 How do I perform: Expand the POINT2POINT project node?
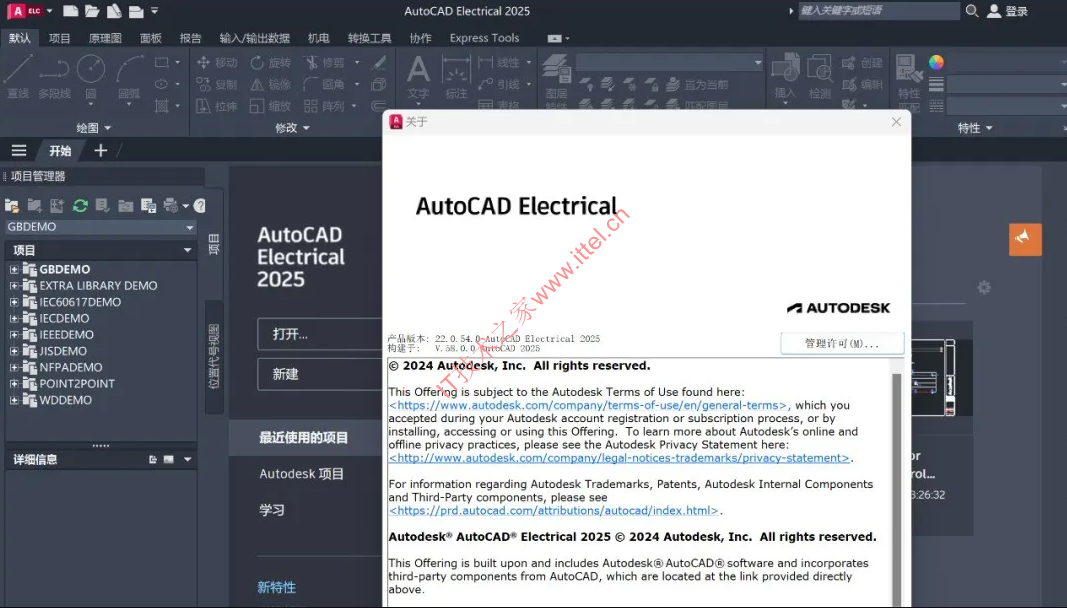[x=14, y=384]
